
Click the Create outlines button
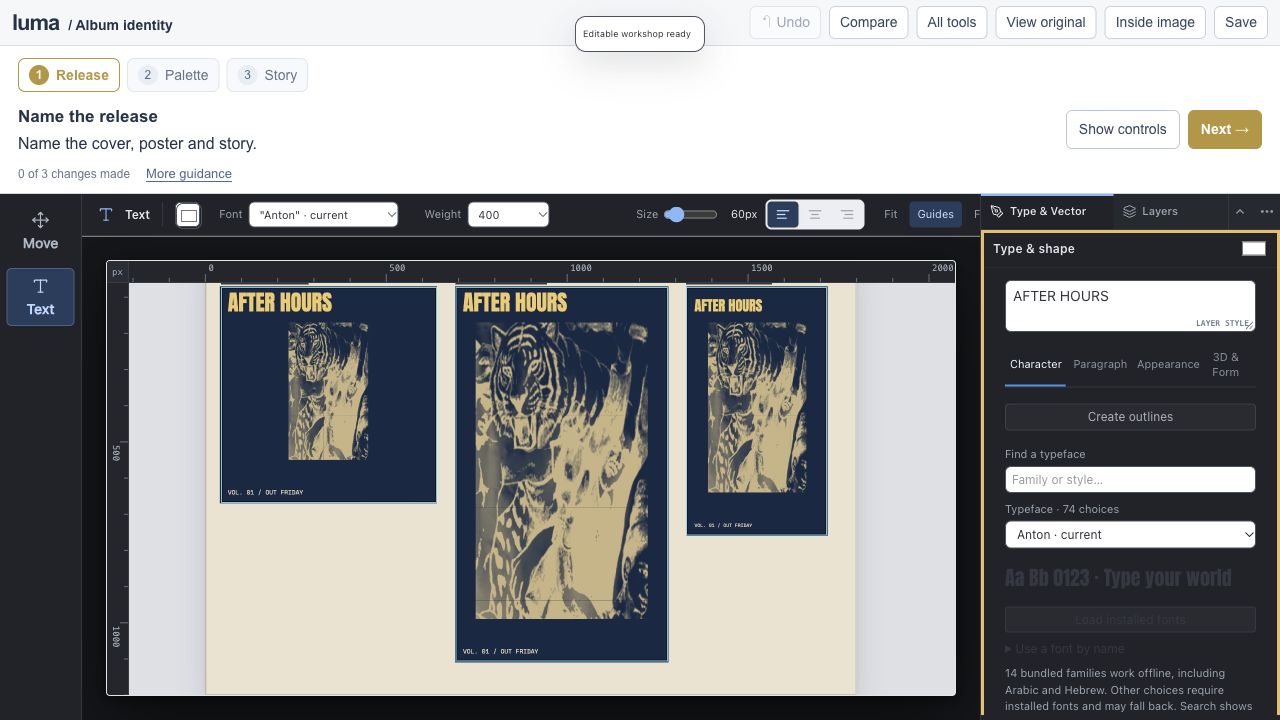1130,417
